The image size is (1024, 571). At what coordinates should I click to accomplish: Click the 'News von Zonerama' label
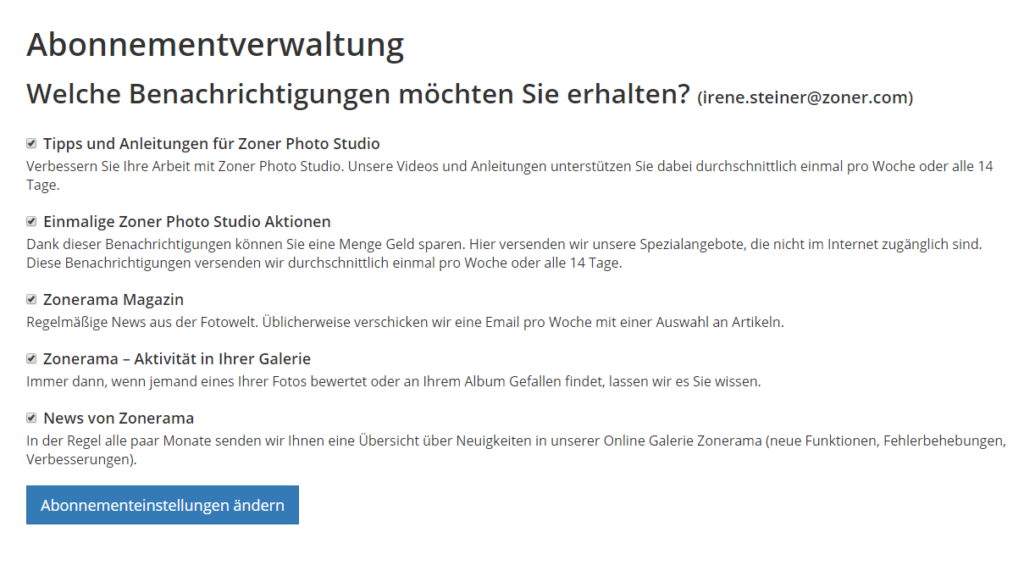[119, 418]
